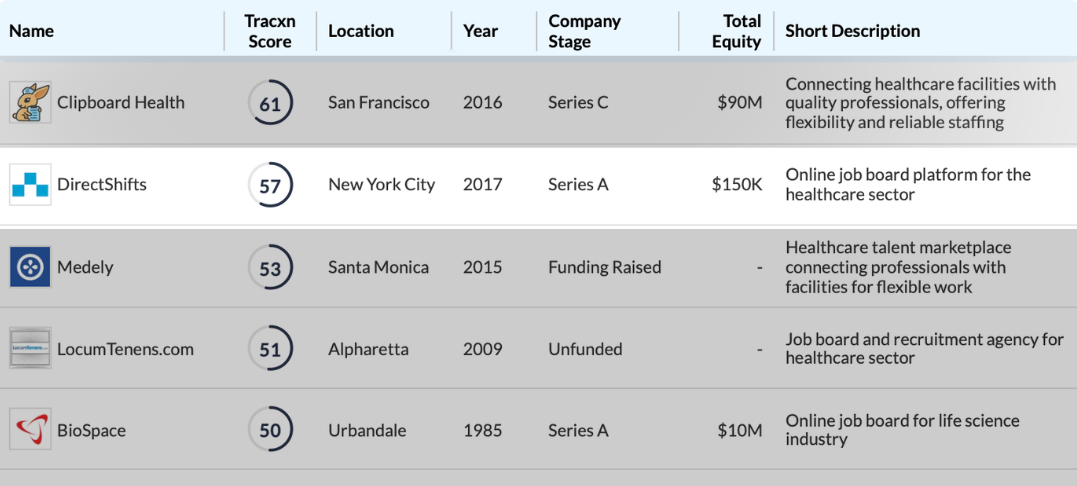Click the Medely blue circle logo
This screenshot has height=486, width=1077.
click(30, 267)
